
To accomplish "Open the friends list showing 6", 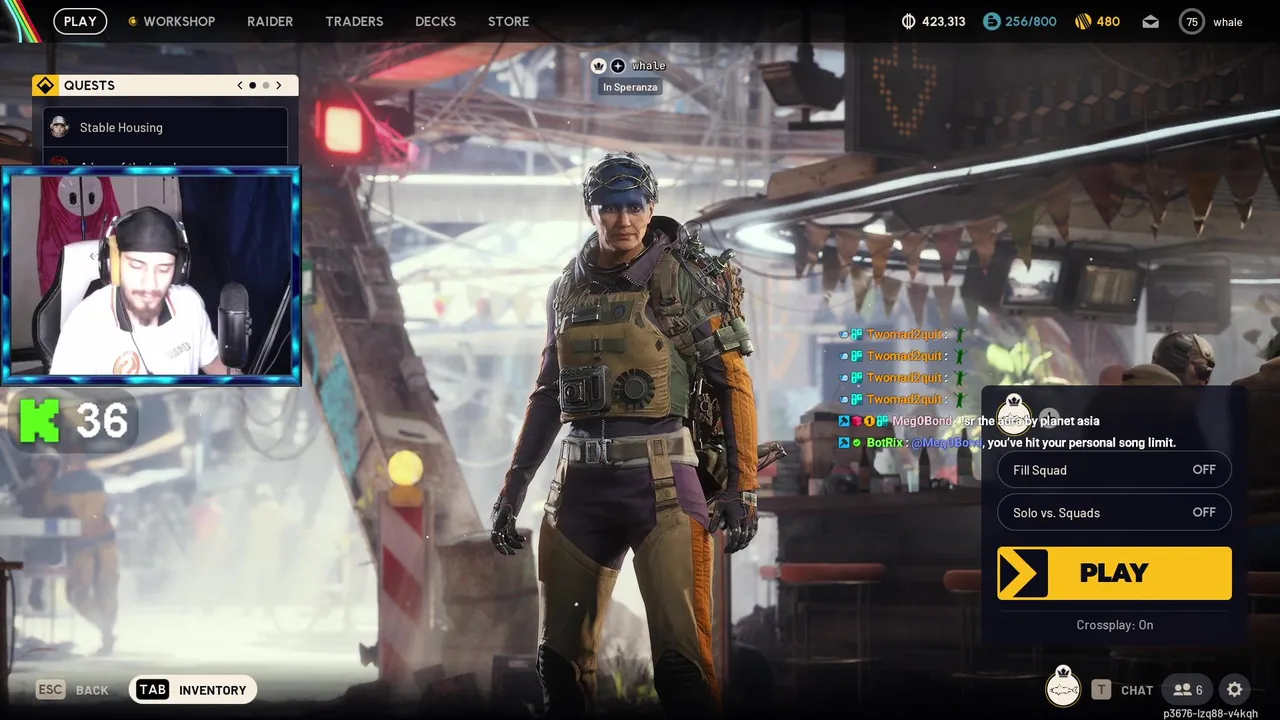I will pos(1188,690).
